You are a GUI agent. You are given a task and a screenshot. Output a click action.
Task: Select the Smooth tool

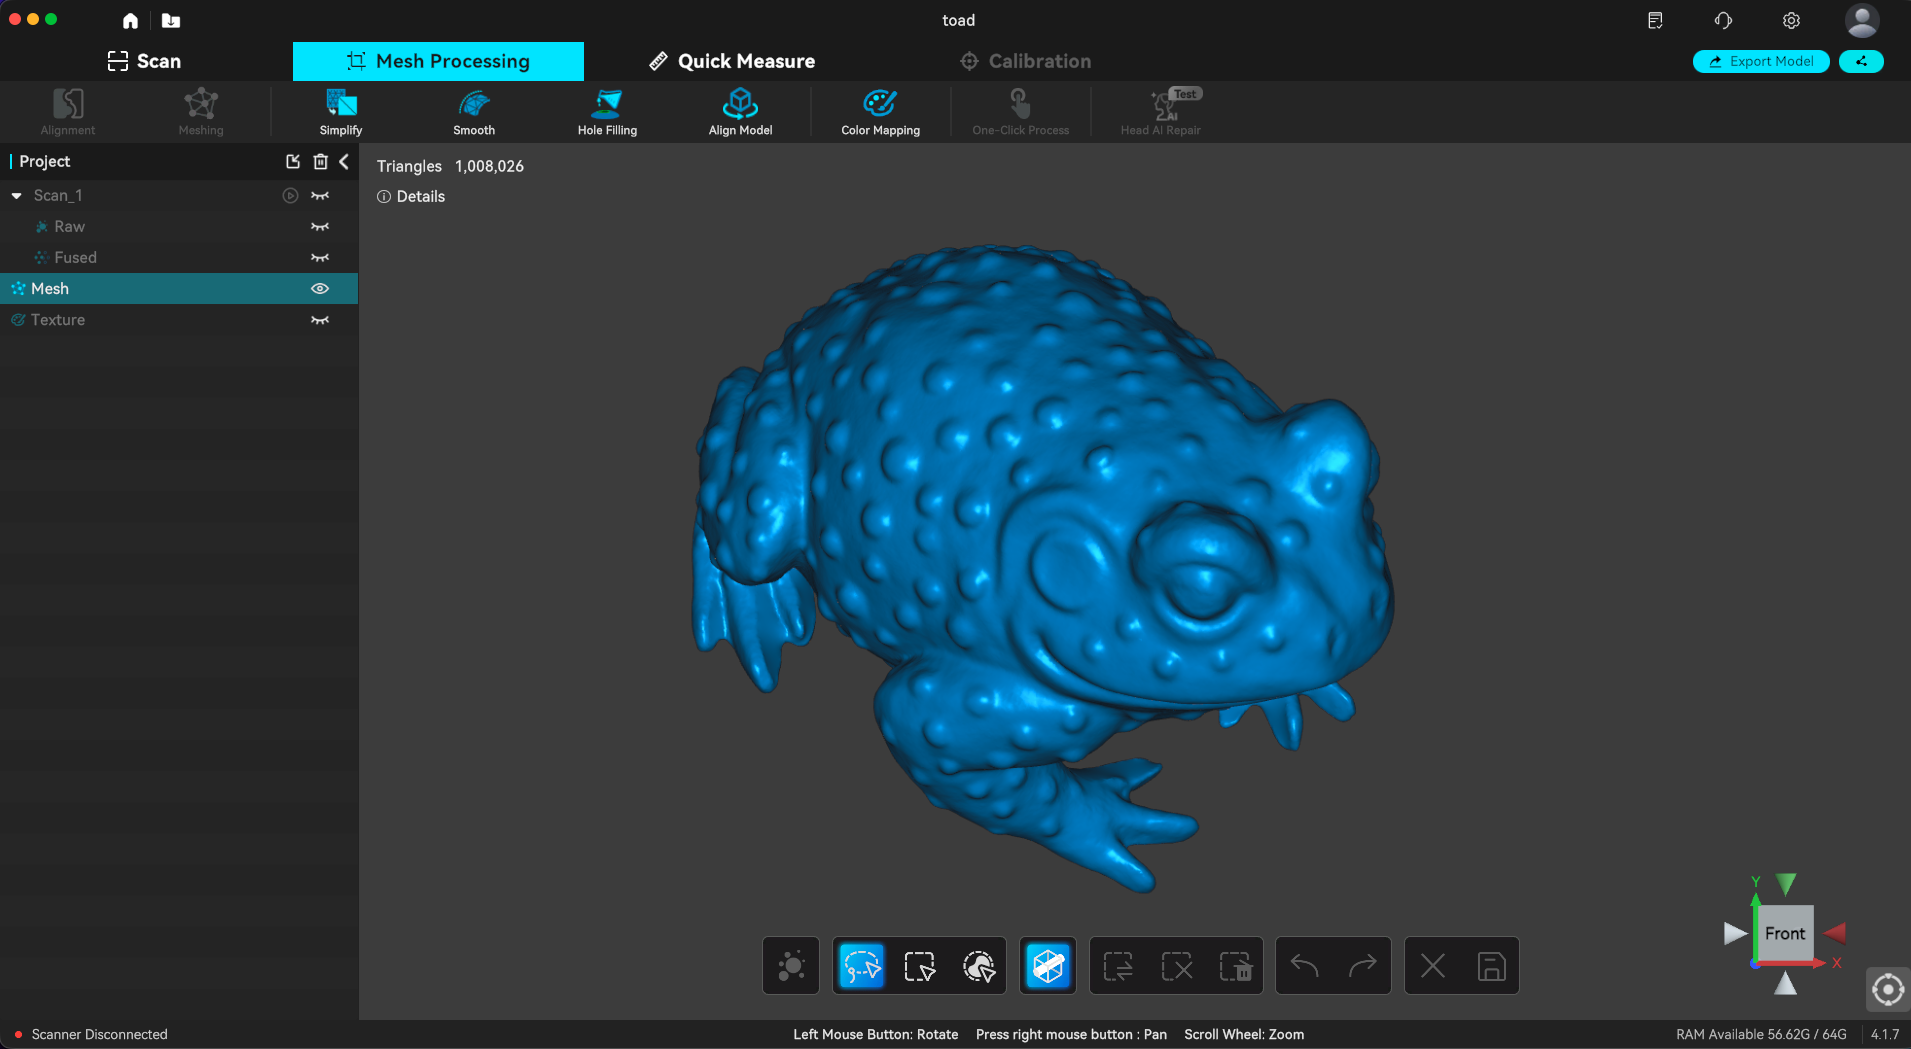[x=474, y=111]
